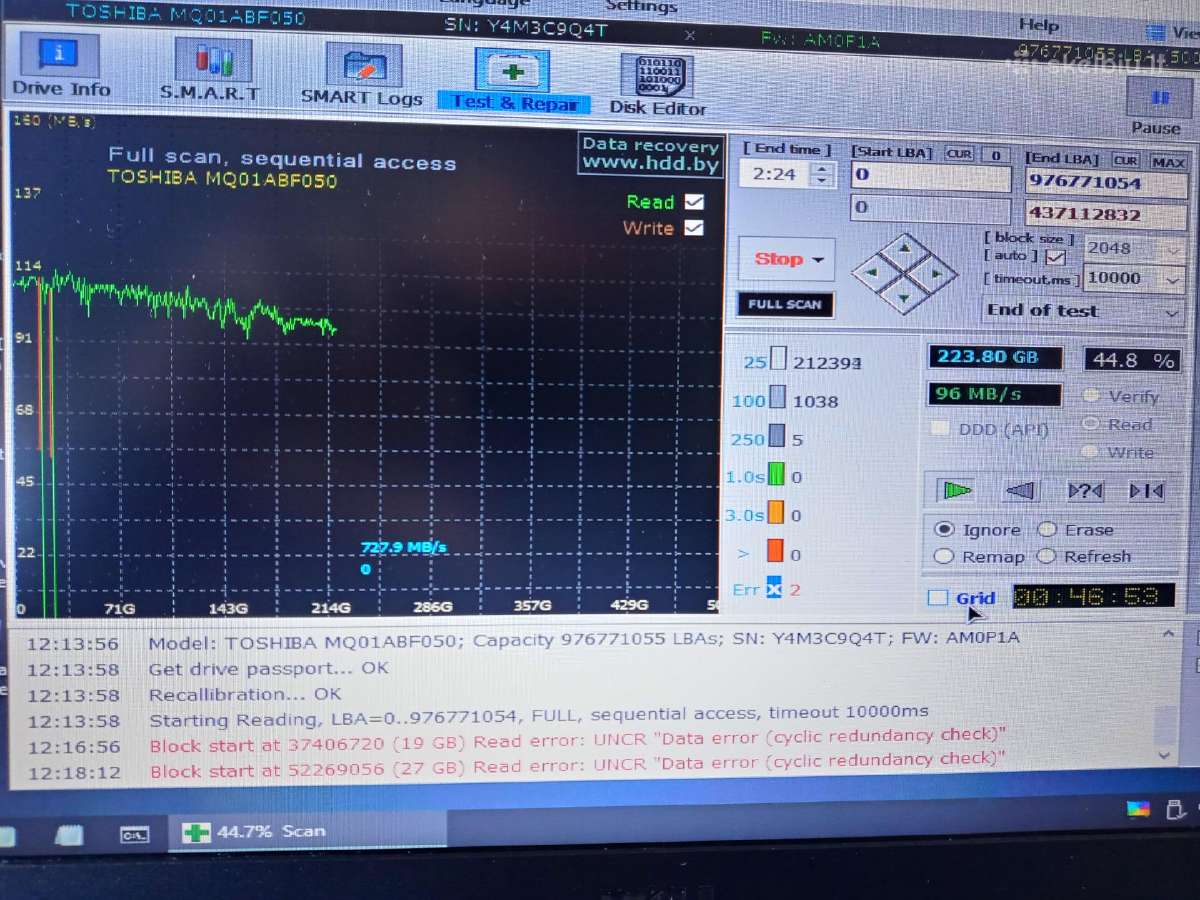Open the S.M.A.R.T section icon
The width and height of the screenshot is (1200, 900).
click(213, 60)
